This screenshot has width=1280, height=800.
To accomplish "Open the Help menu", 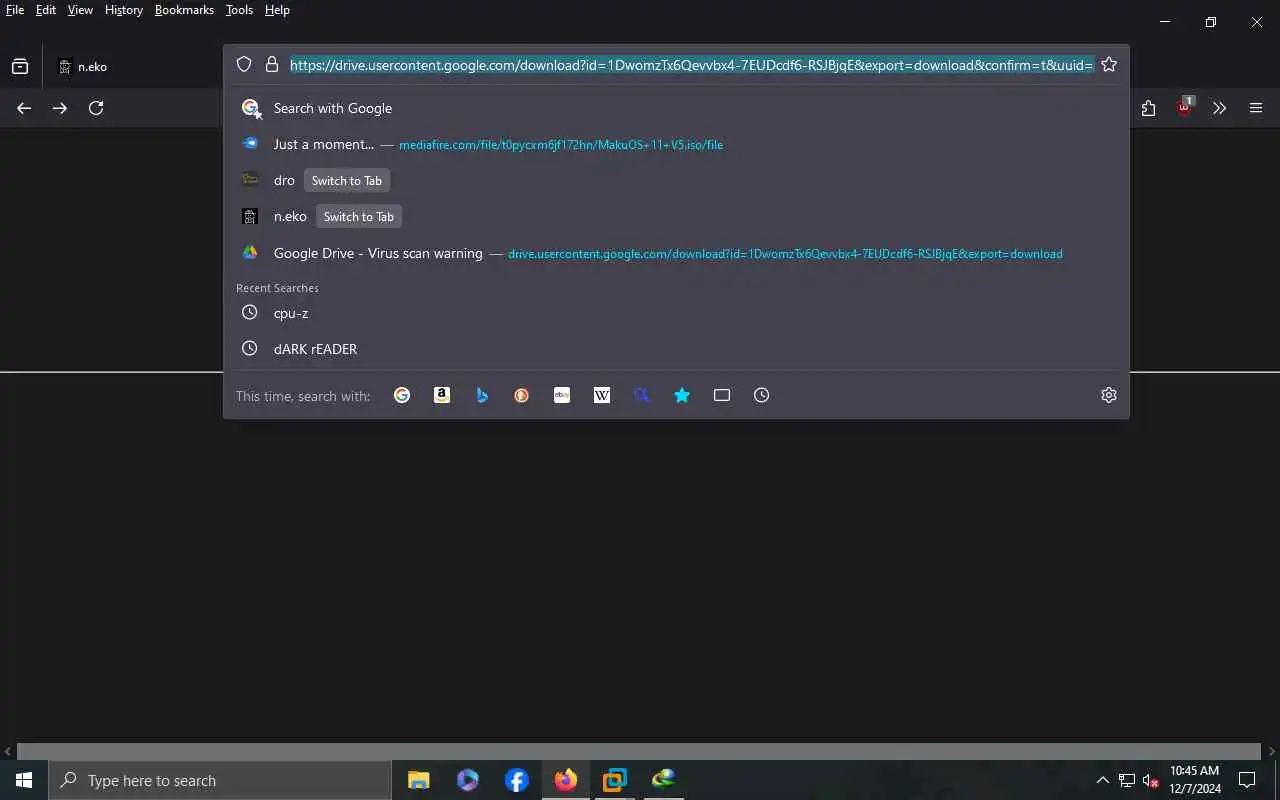I will point(277,10).
